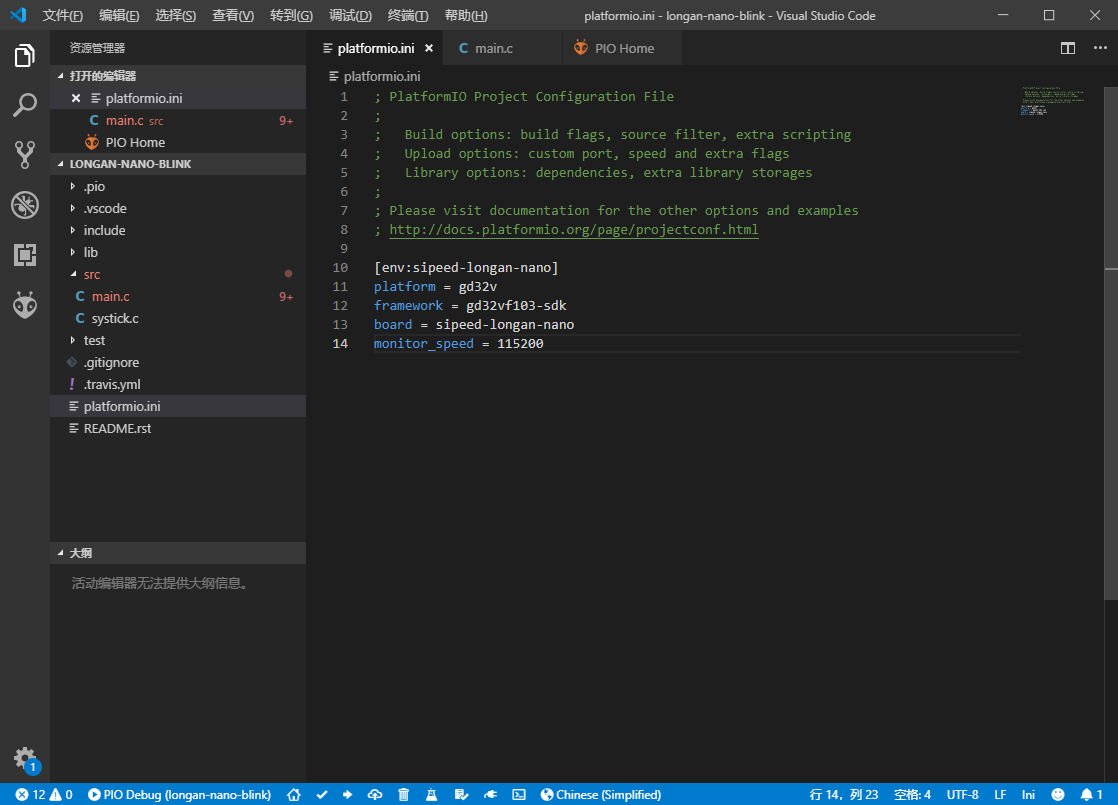Click the PlatformIO Test flask icon
This screenshot has height=805, width=1118.
pyautogui.click(x=431, y=794)
